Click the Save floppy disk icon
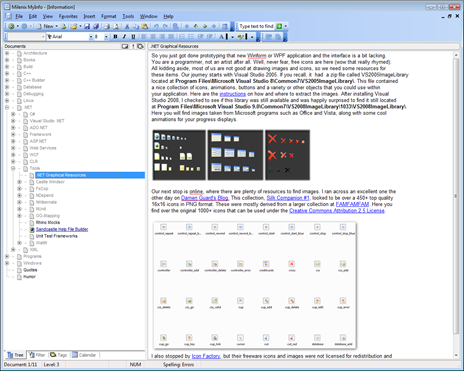Screen dimensions: 464x371 [87, 26]
